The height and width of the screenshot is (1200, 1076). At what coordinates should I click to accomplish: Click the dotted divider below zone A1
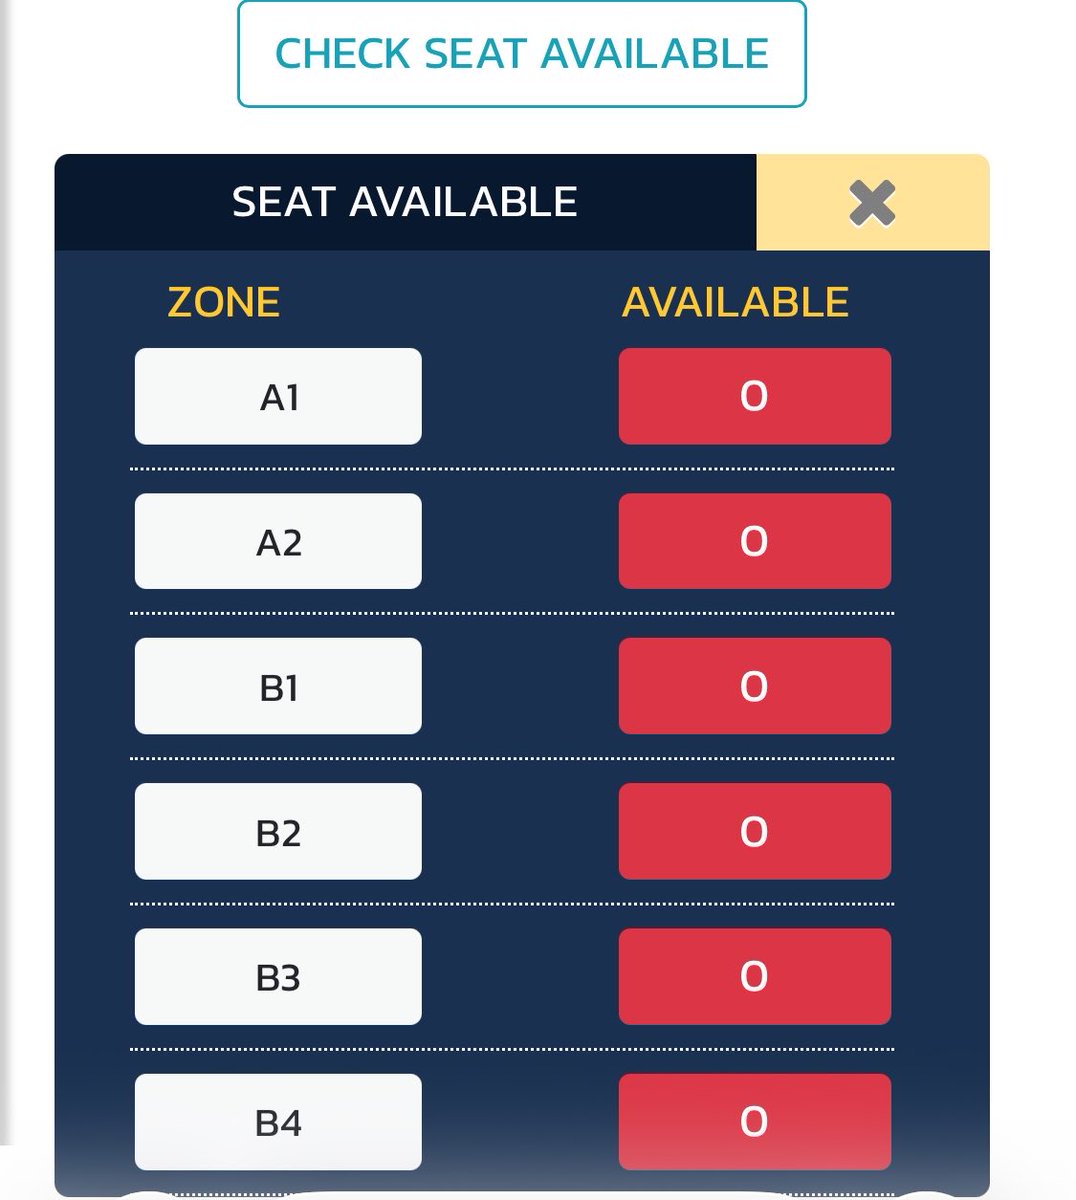point(512,468)
